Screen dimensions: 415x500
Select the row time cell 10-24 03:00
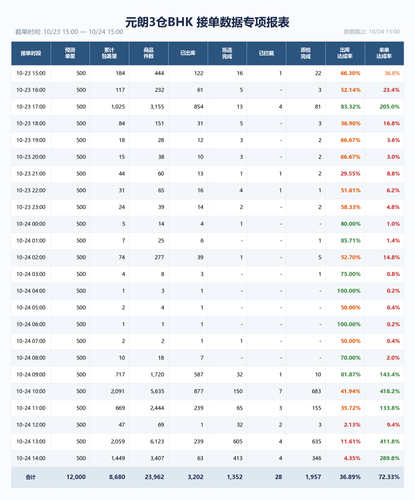pos(31,274)
